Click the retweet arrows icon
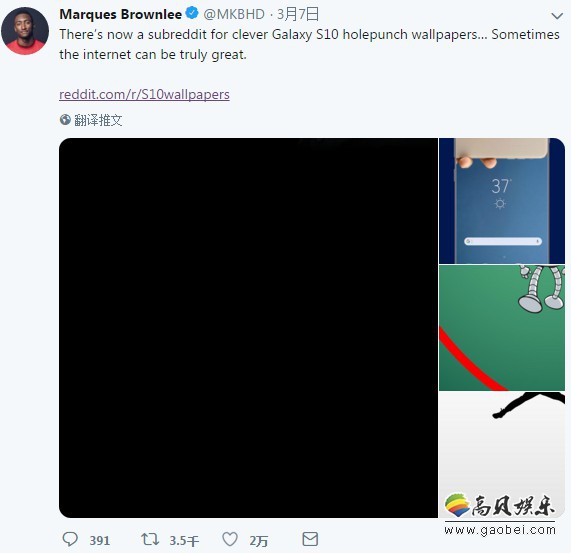This screenshot has height=553, width=571. 150,539
